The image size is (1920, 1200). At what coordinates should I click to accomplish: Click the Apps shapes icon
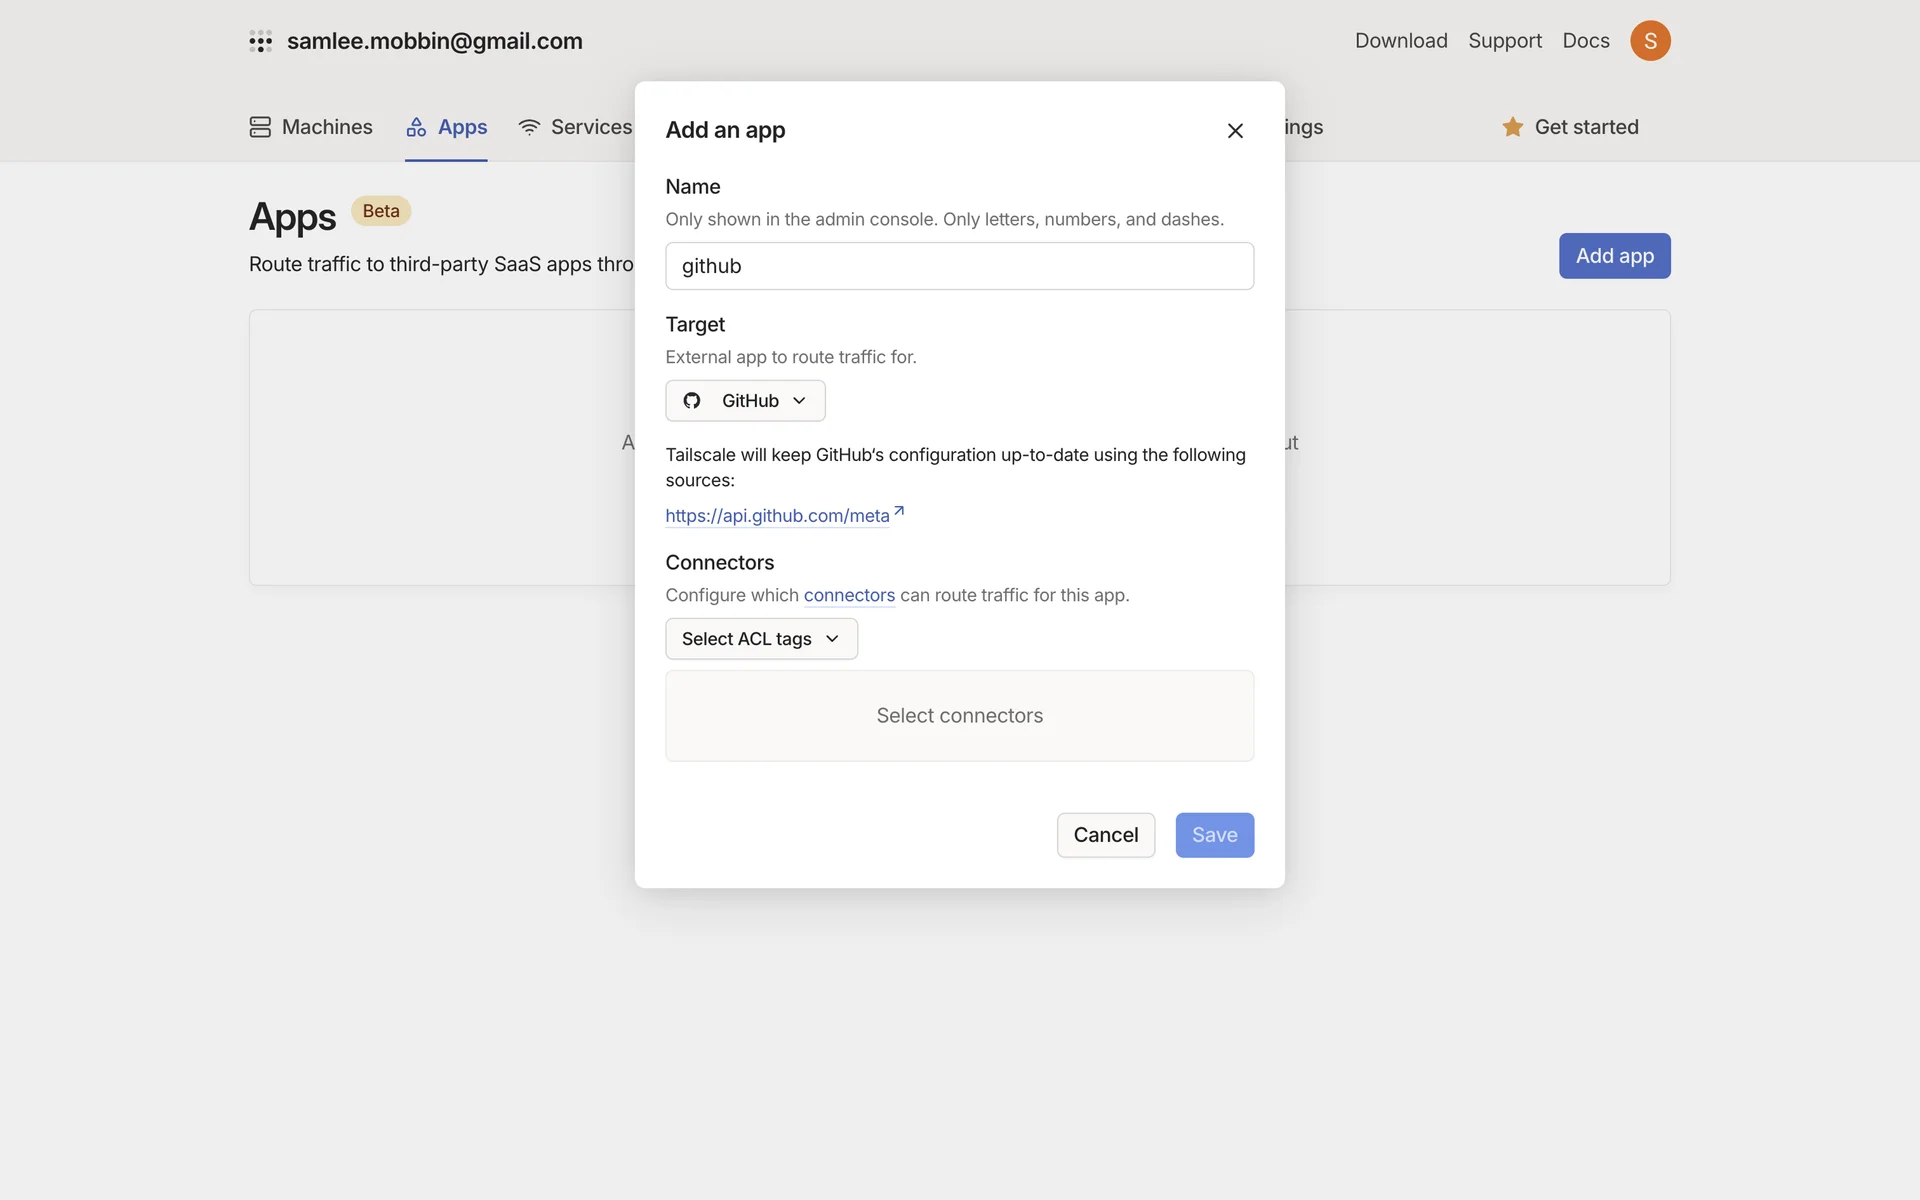pyautogui.click(x=416, y=127)
